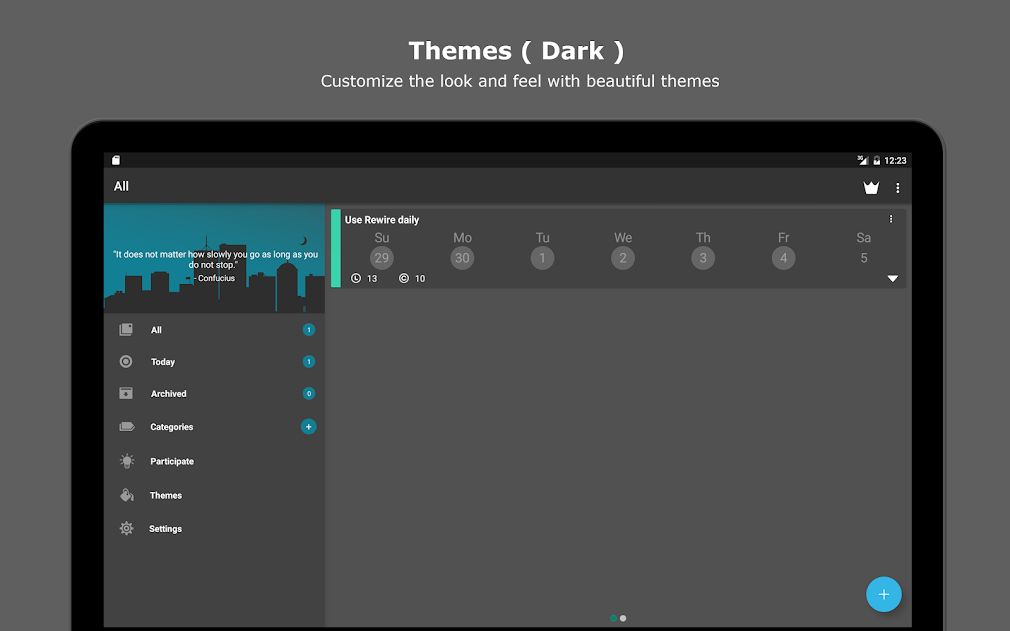Select the All menu item
The height and width of the screenshot is (631, 1010).
coord(214,330)
